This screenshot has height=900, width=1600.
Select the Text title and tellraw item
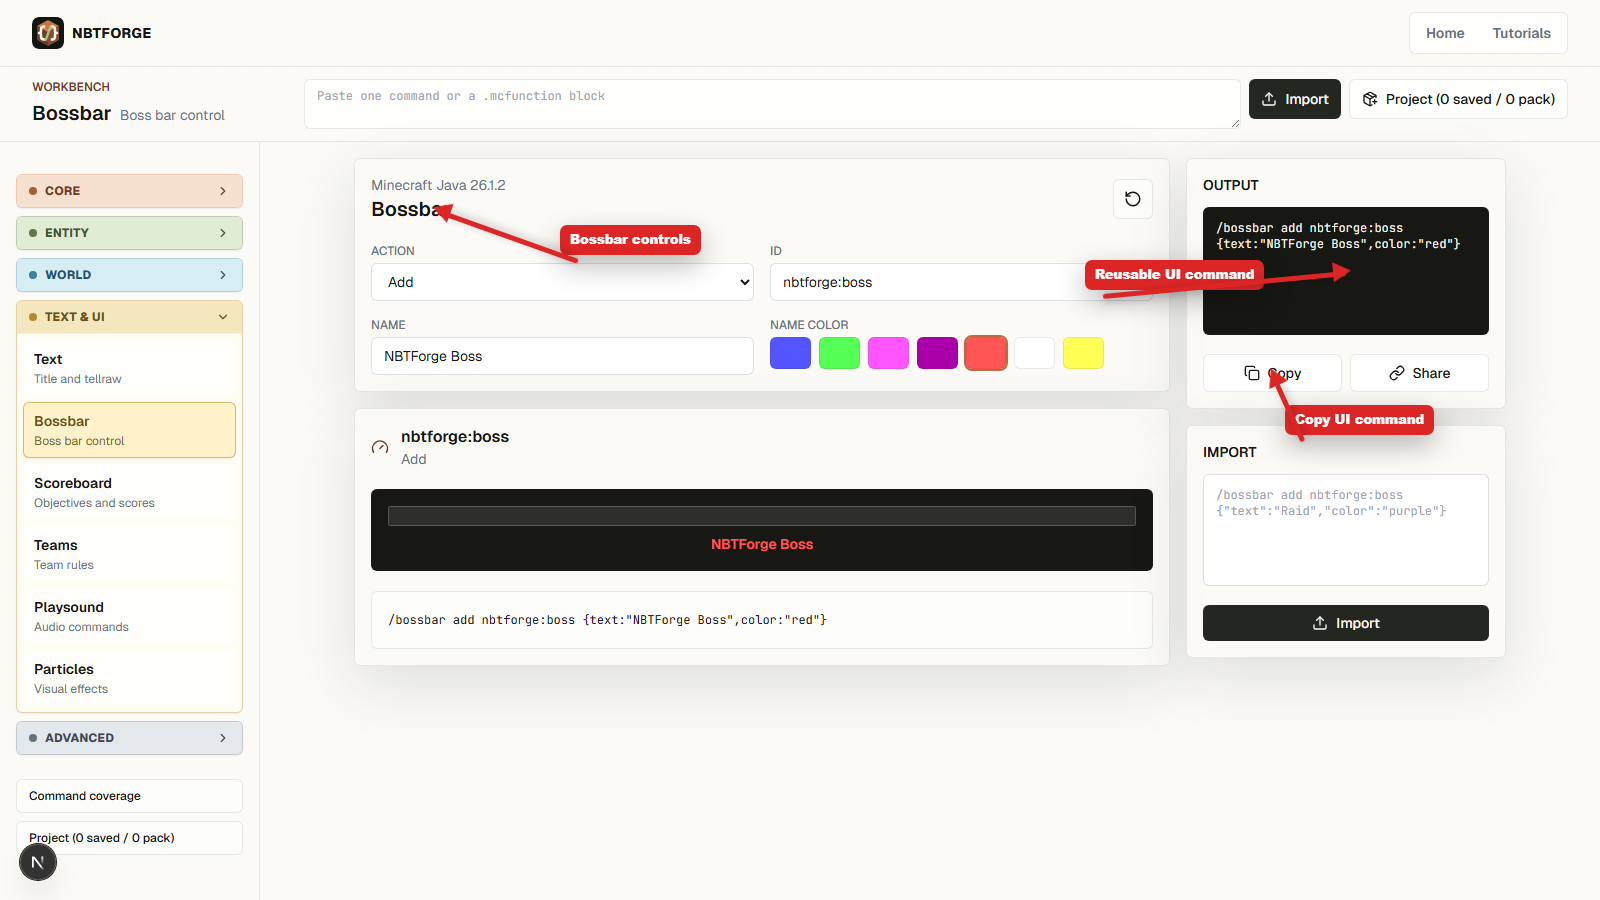[129, 368]
